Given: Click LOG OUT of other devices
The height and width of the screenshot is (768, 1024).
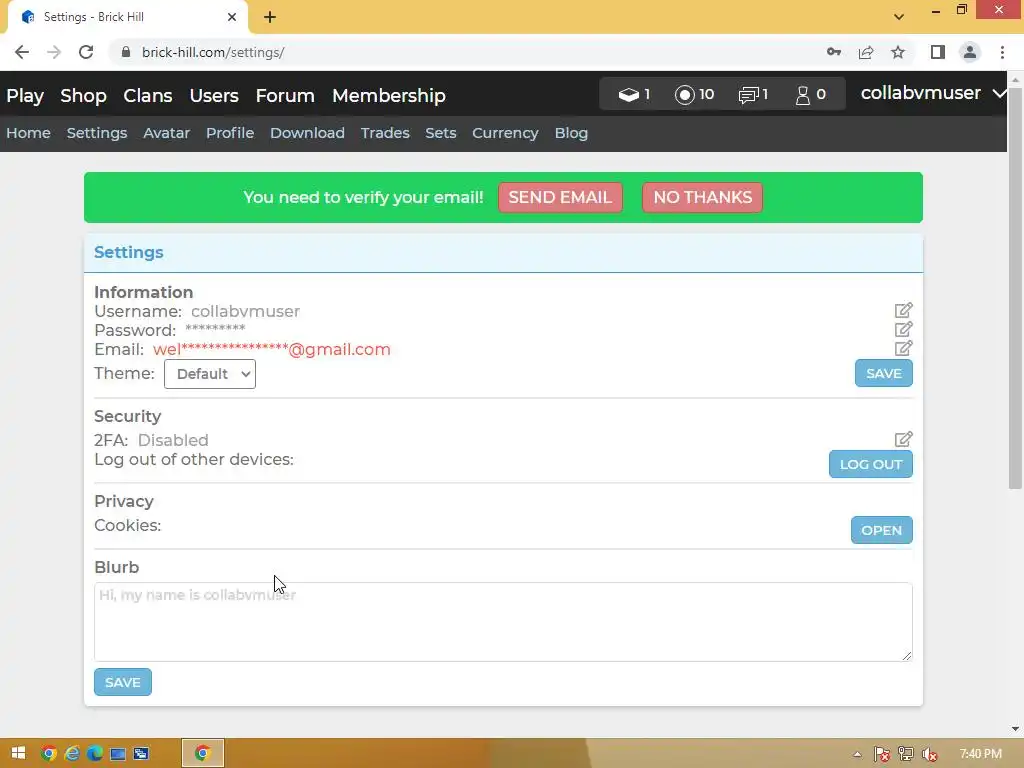Looking at the screenshot, I should point(871,464).
